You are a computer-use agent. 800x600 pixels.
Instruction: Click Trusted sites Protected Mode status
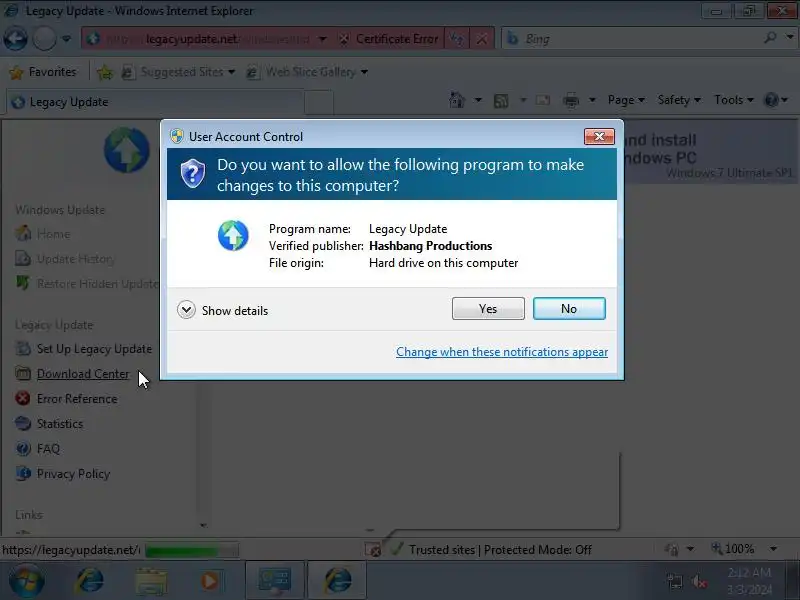(x=499, y=550)
